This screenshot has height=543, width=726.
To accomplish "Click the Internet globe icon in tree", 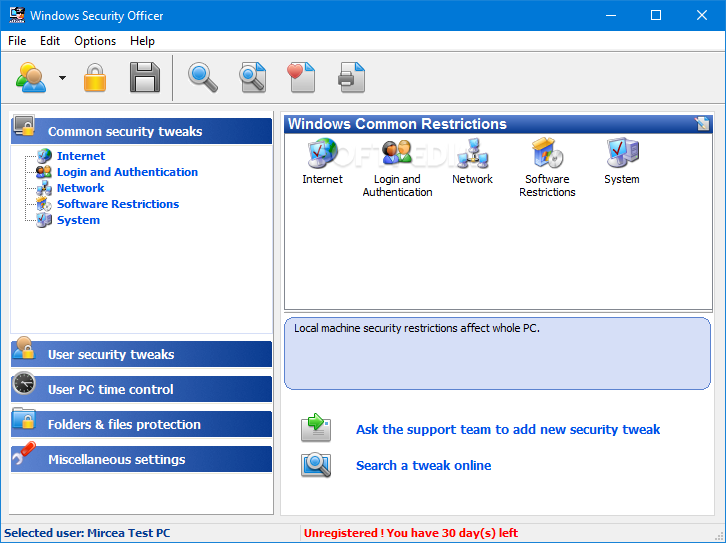I will (x=44, y=156).
